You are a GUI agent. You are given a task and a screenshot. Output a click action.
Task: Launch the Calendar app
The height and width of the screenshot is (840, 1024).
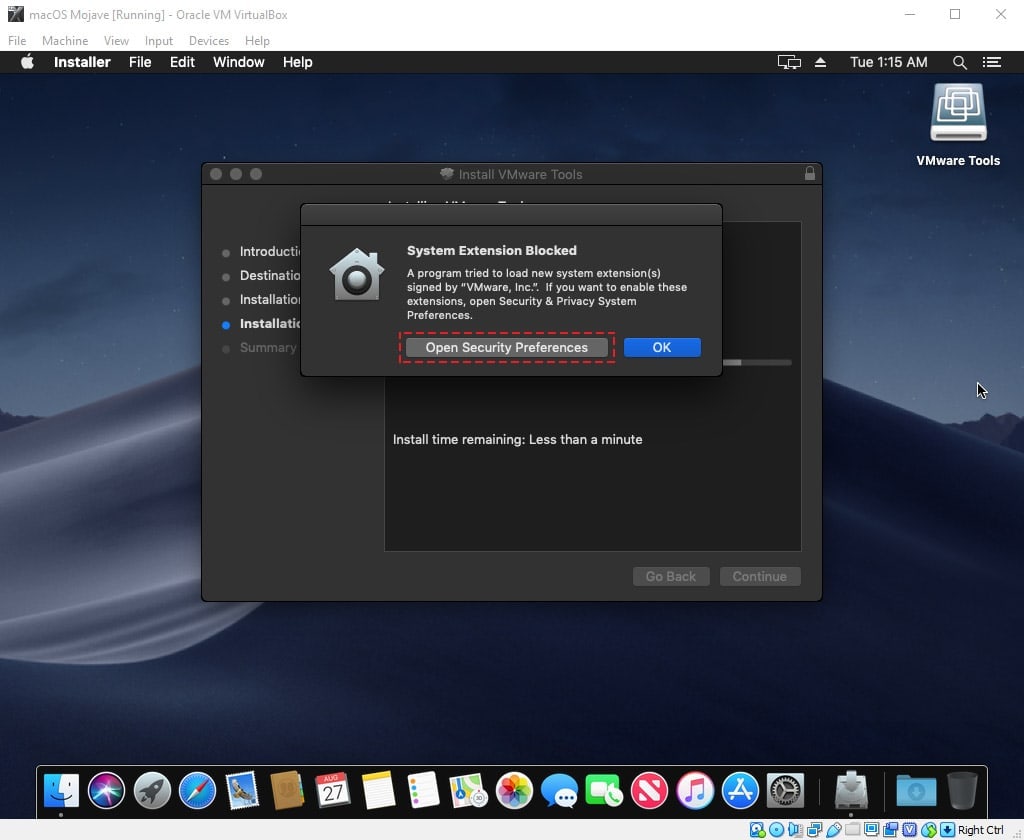[x=332, y=790]
